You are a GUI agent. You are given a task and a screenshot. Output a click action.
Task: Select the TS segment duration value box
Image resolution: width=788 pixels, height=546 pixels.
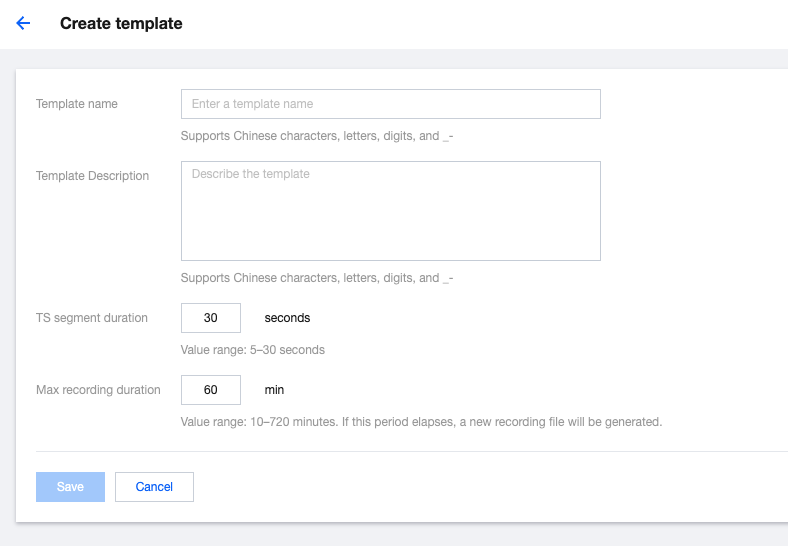[211, 318]
